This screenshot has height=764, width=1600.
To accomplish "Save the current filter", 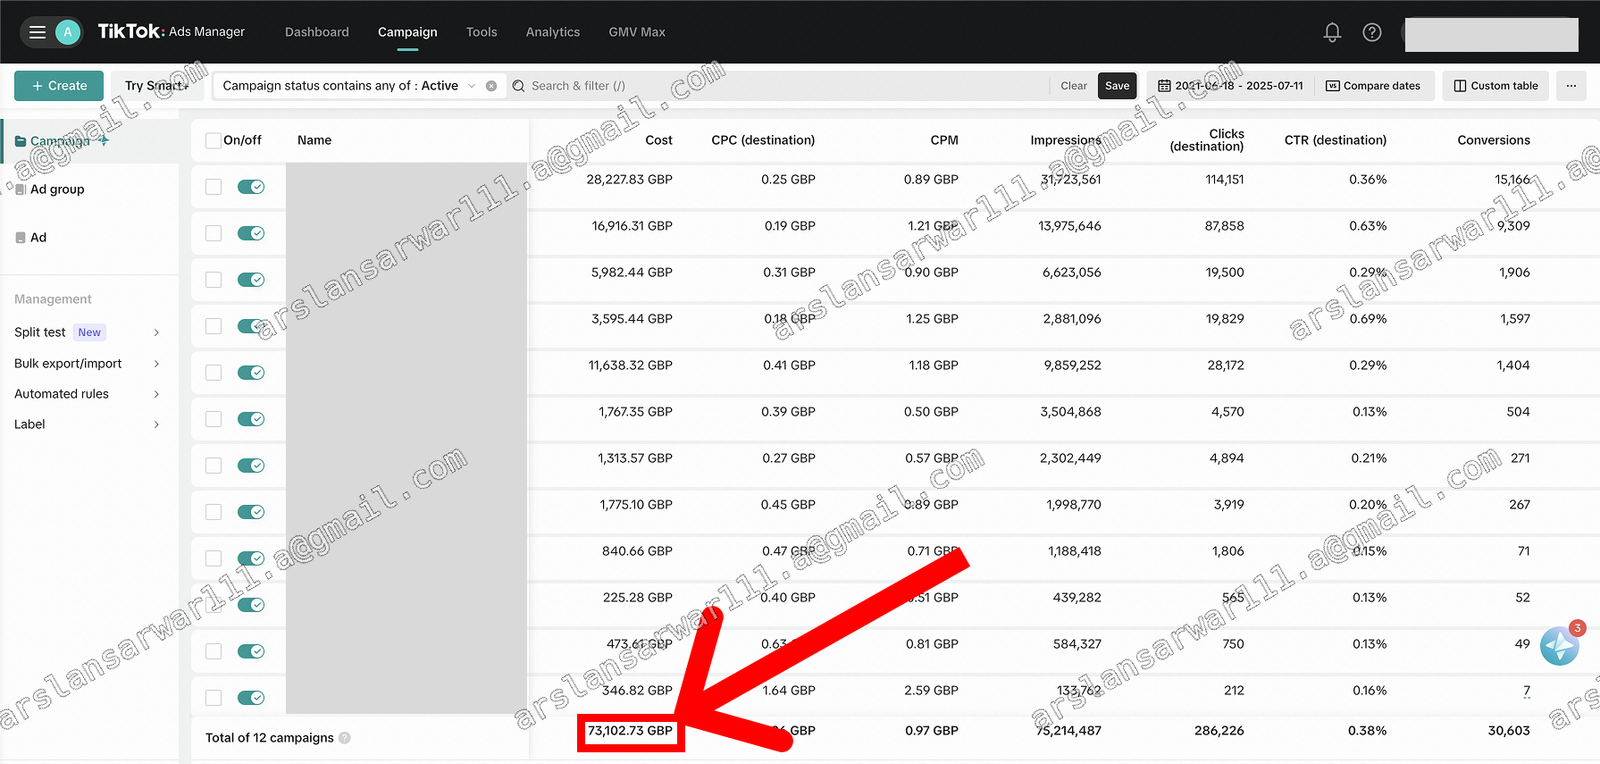I will 1117,86.
